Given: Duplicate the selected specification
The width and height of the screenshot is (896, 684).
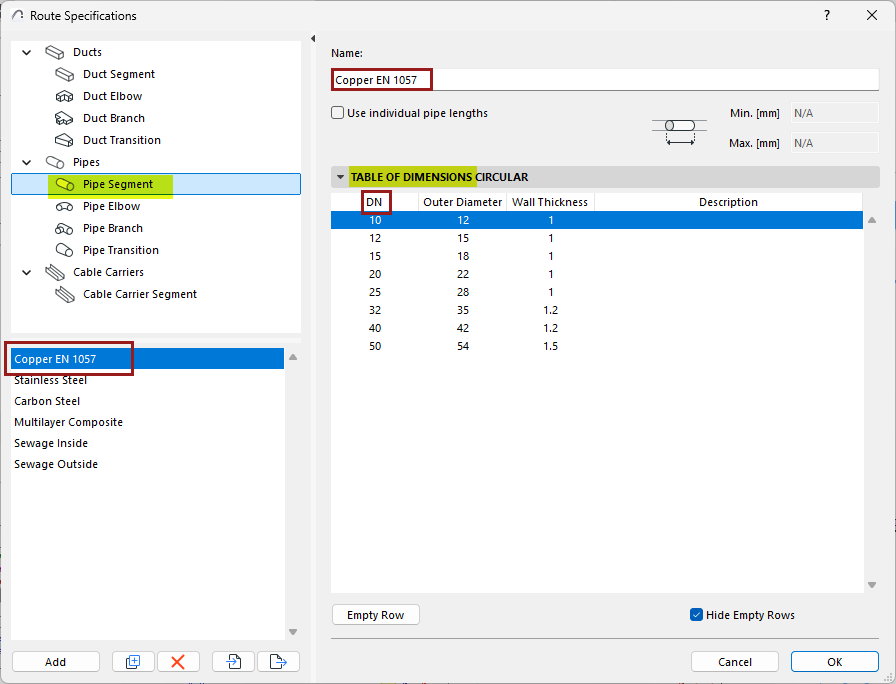Looking at the screenshot, I should click(133, 662).
